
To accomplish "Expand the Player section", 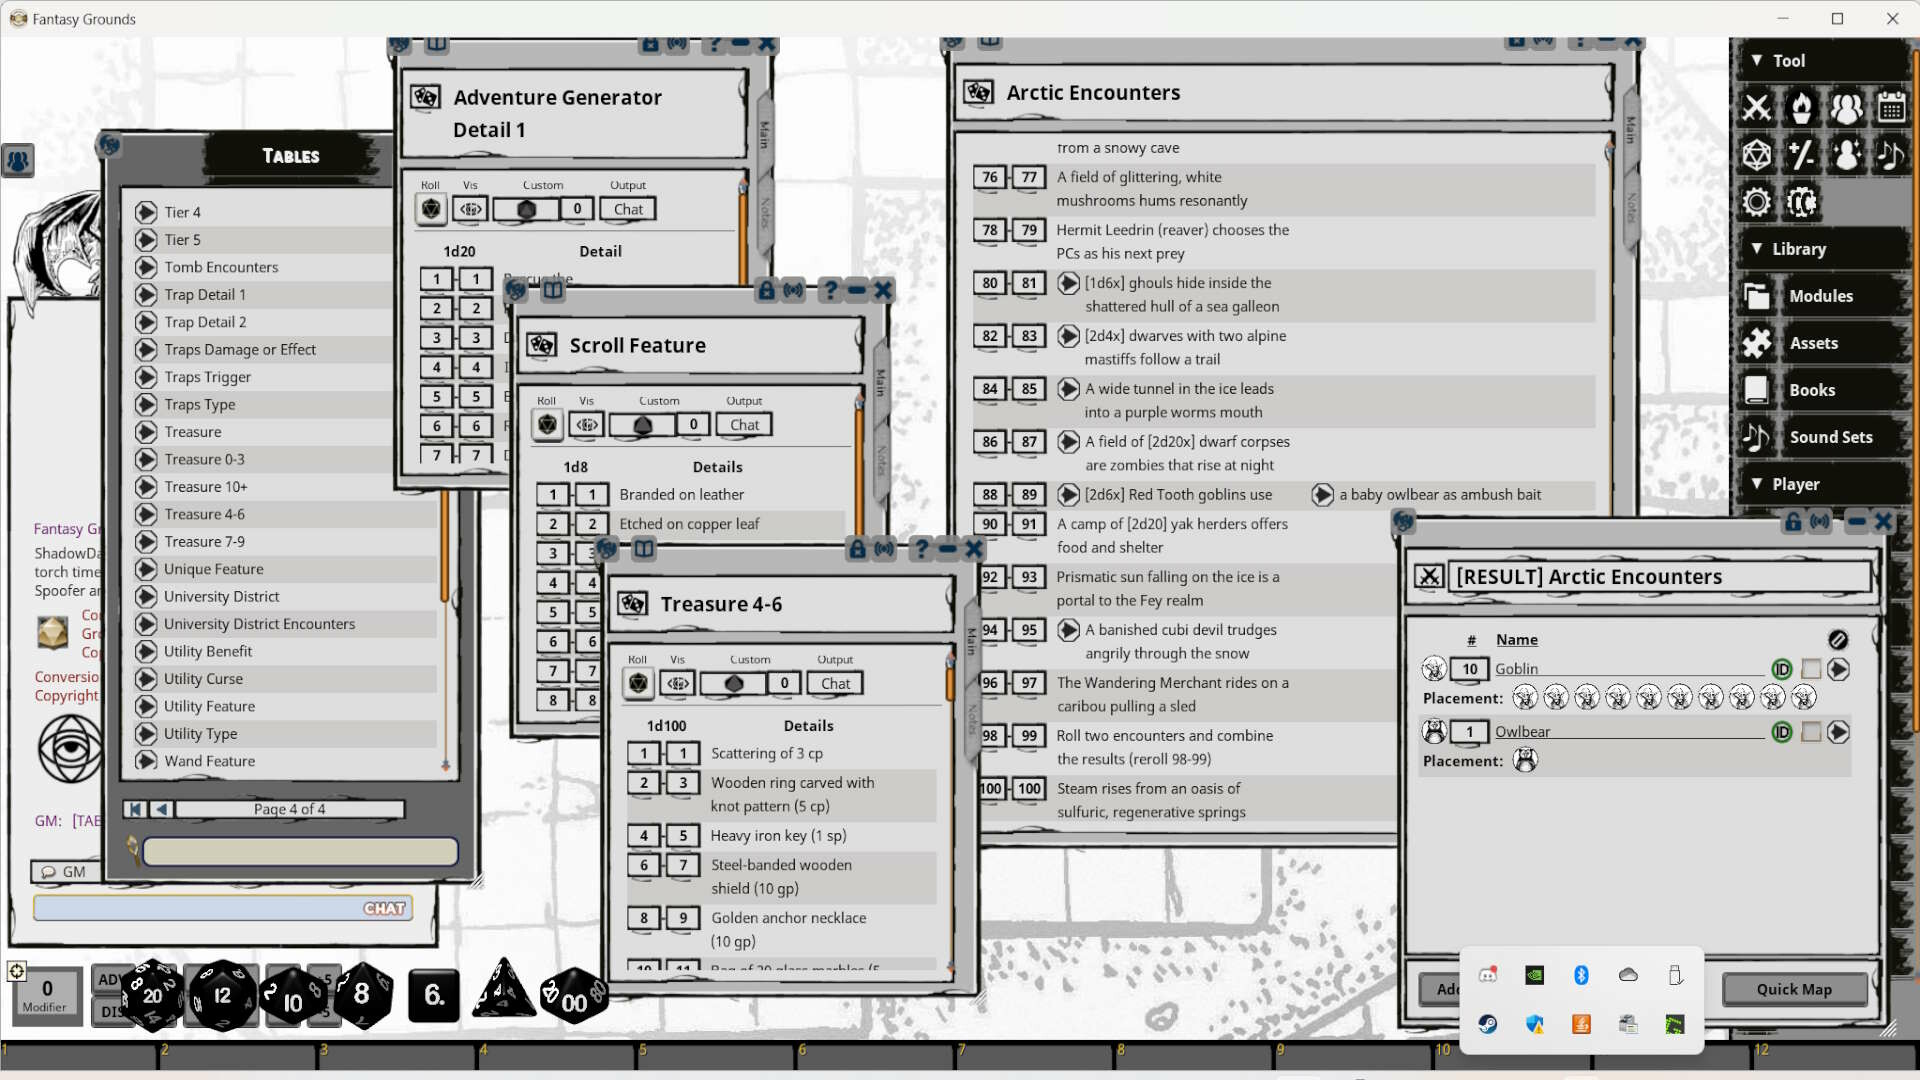I will (1757, 484).
